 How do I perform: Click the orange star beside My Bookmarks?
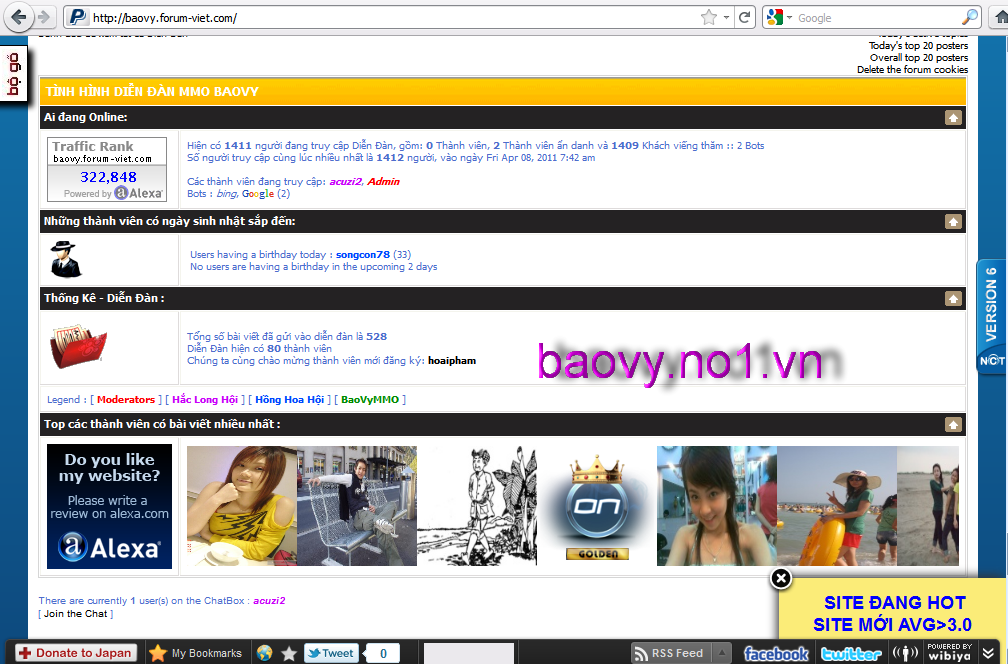158,653
